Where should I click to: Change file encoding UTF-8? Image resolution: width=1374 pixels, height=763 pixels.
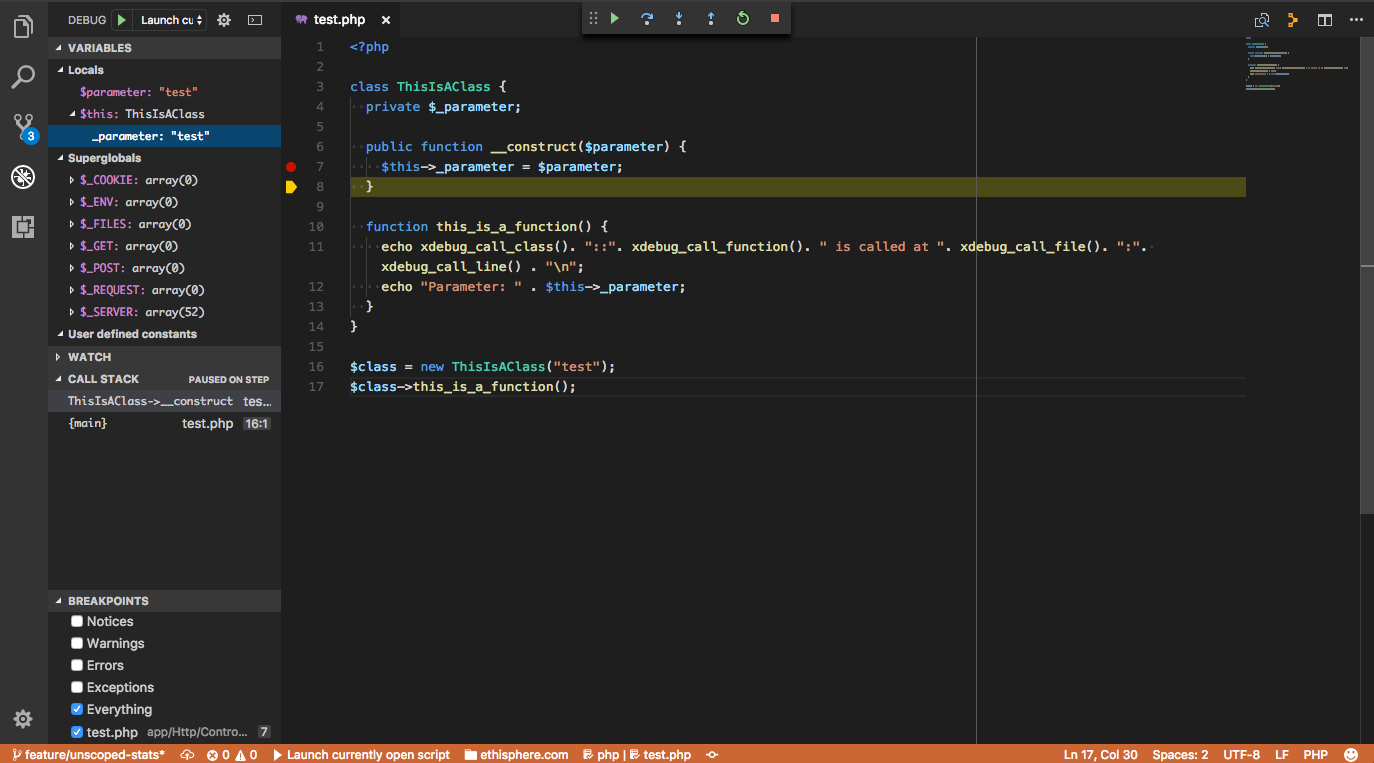[1242, 755]
